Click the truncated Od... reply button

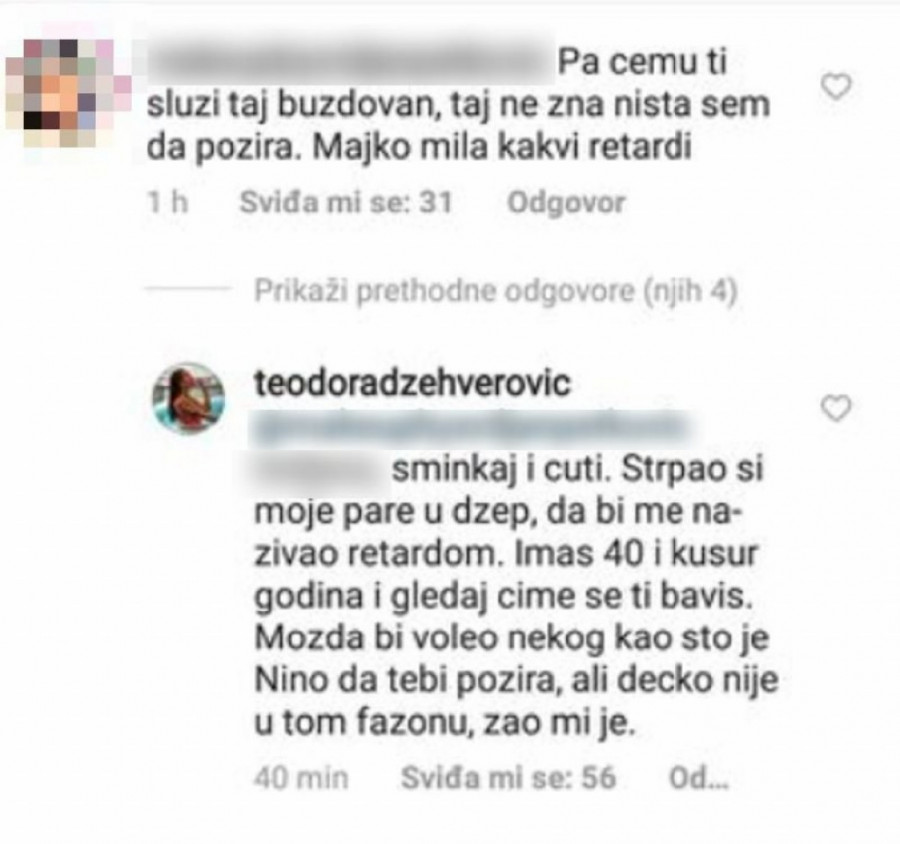point(699,779)
